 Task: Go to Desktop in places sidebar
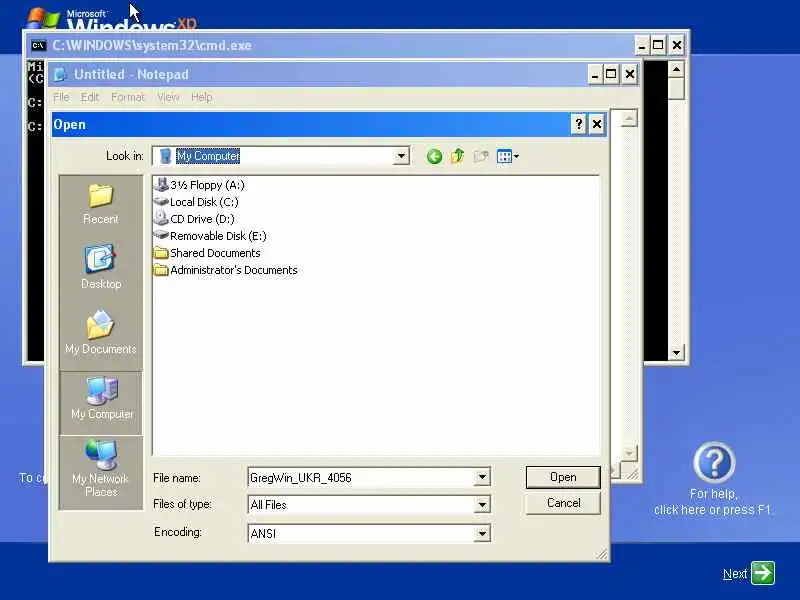pyautogui.click(x=101, y=268)
